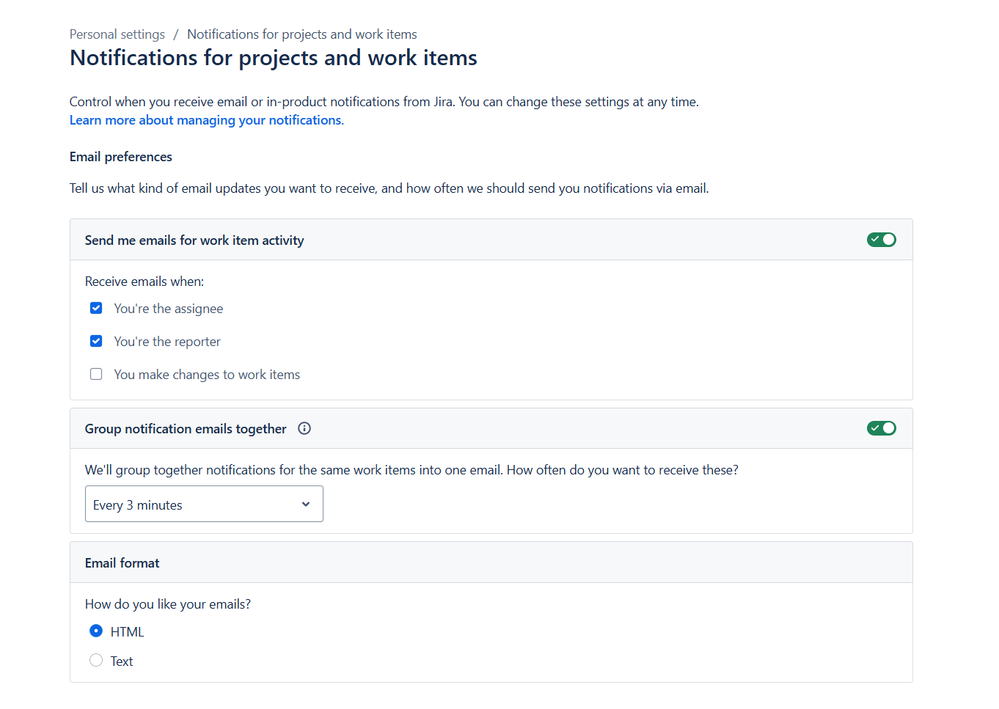This screenshot has height=709, width=999.
Task: Click the Group notification emails together heading text
Action: 185,429
